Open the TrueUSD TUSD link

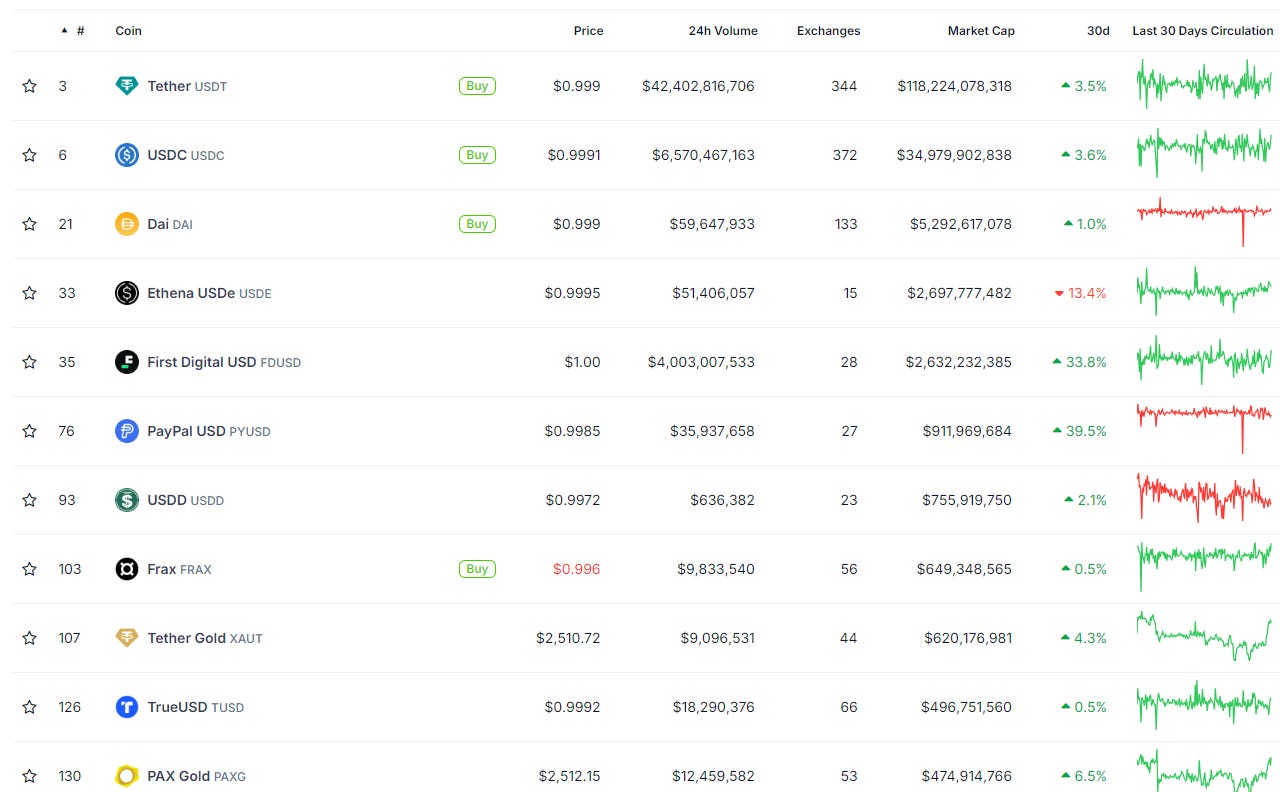pos(195,707)
